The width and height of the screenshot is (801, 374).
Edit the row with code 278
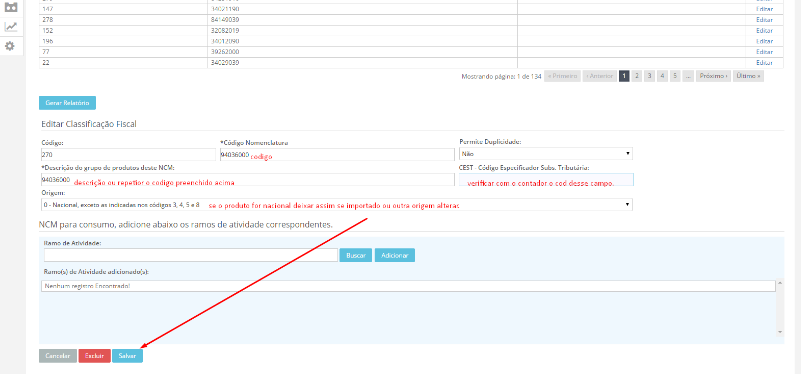click(764, 19)
